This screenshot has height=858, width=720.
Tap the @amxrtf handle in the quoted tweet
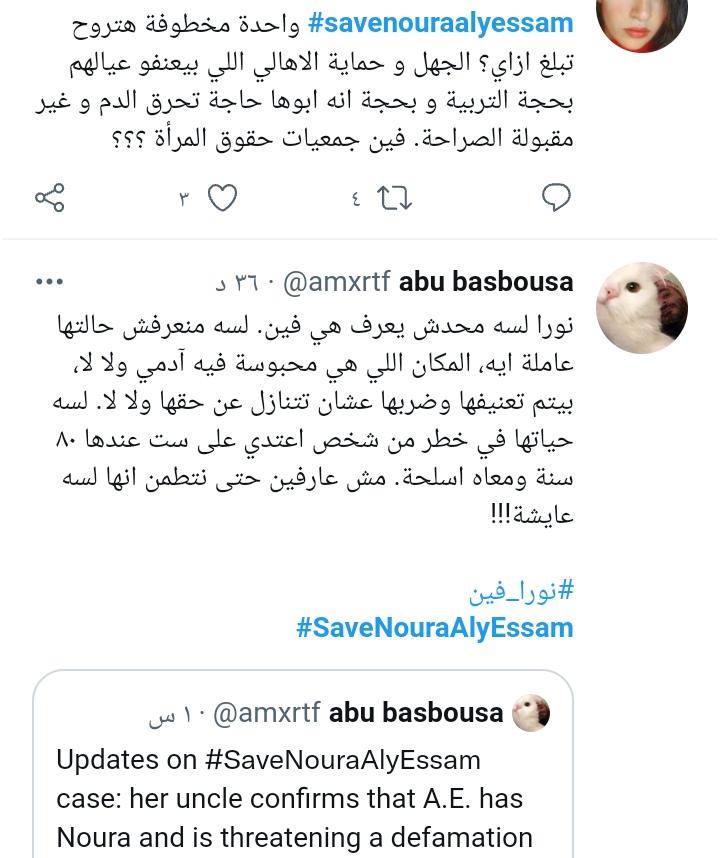tap(266, 714)
